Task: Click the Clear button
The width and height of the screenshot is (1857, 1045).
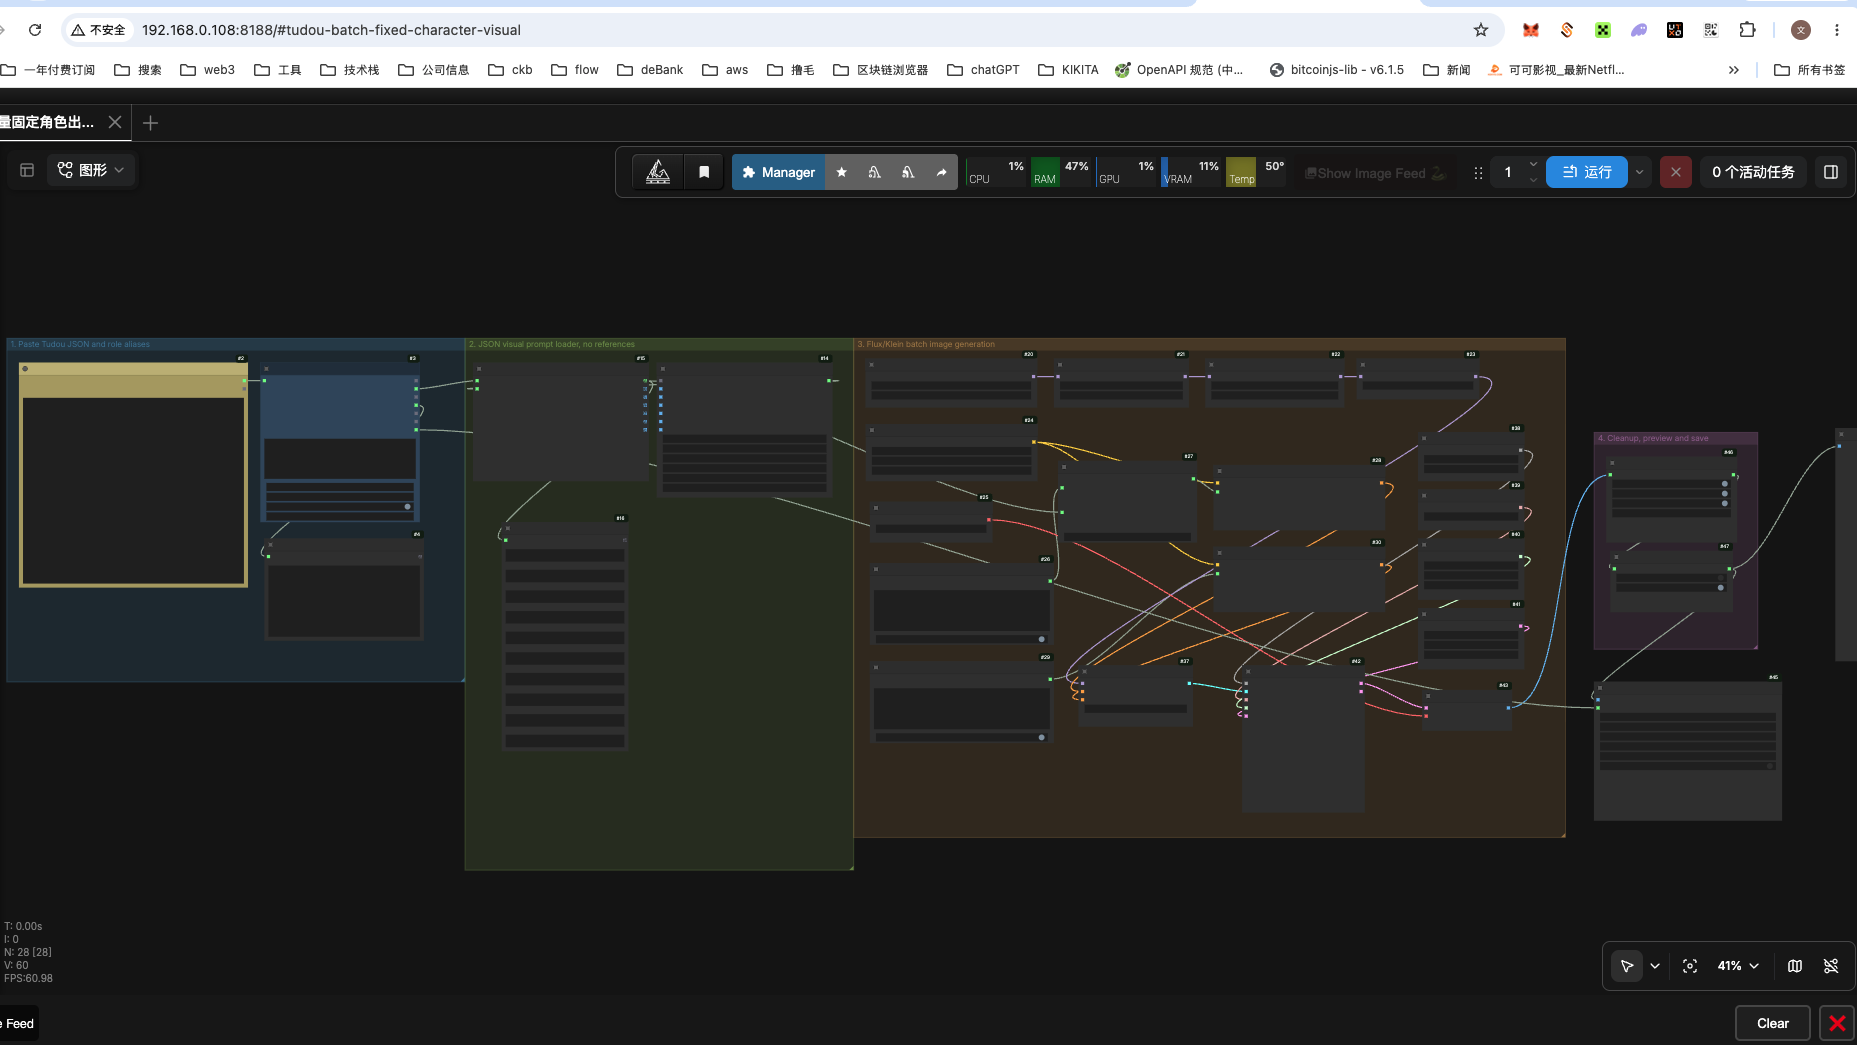Action: coord(1773,1023)
